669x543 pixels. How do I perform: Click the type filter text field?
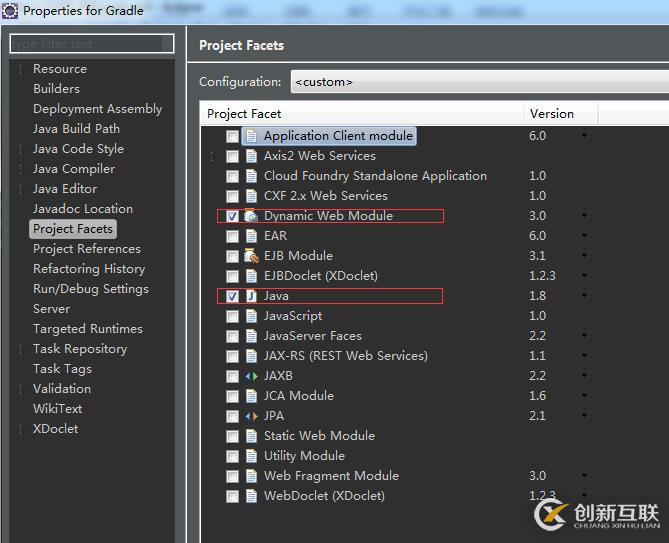pyautogui.click(x=92, y=44)
